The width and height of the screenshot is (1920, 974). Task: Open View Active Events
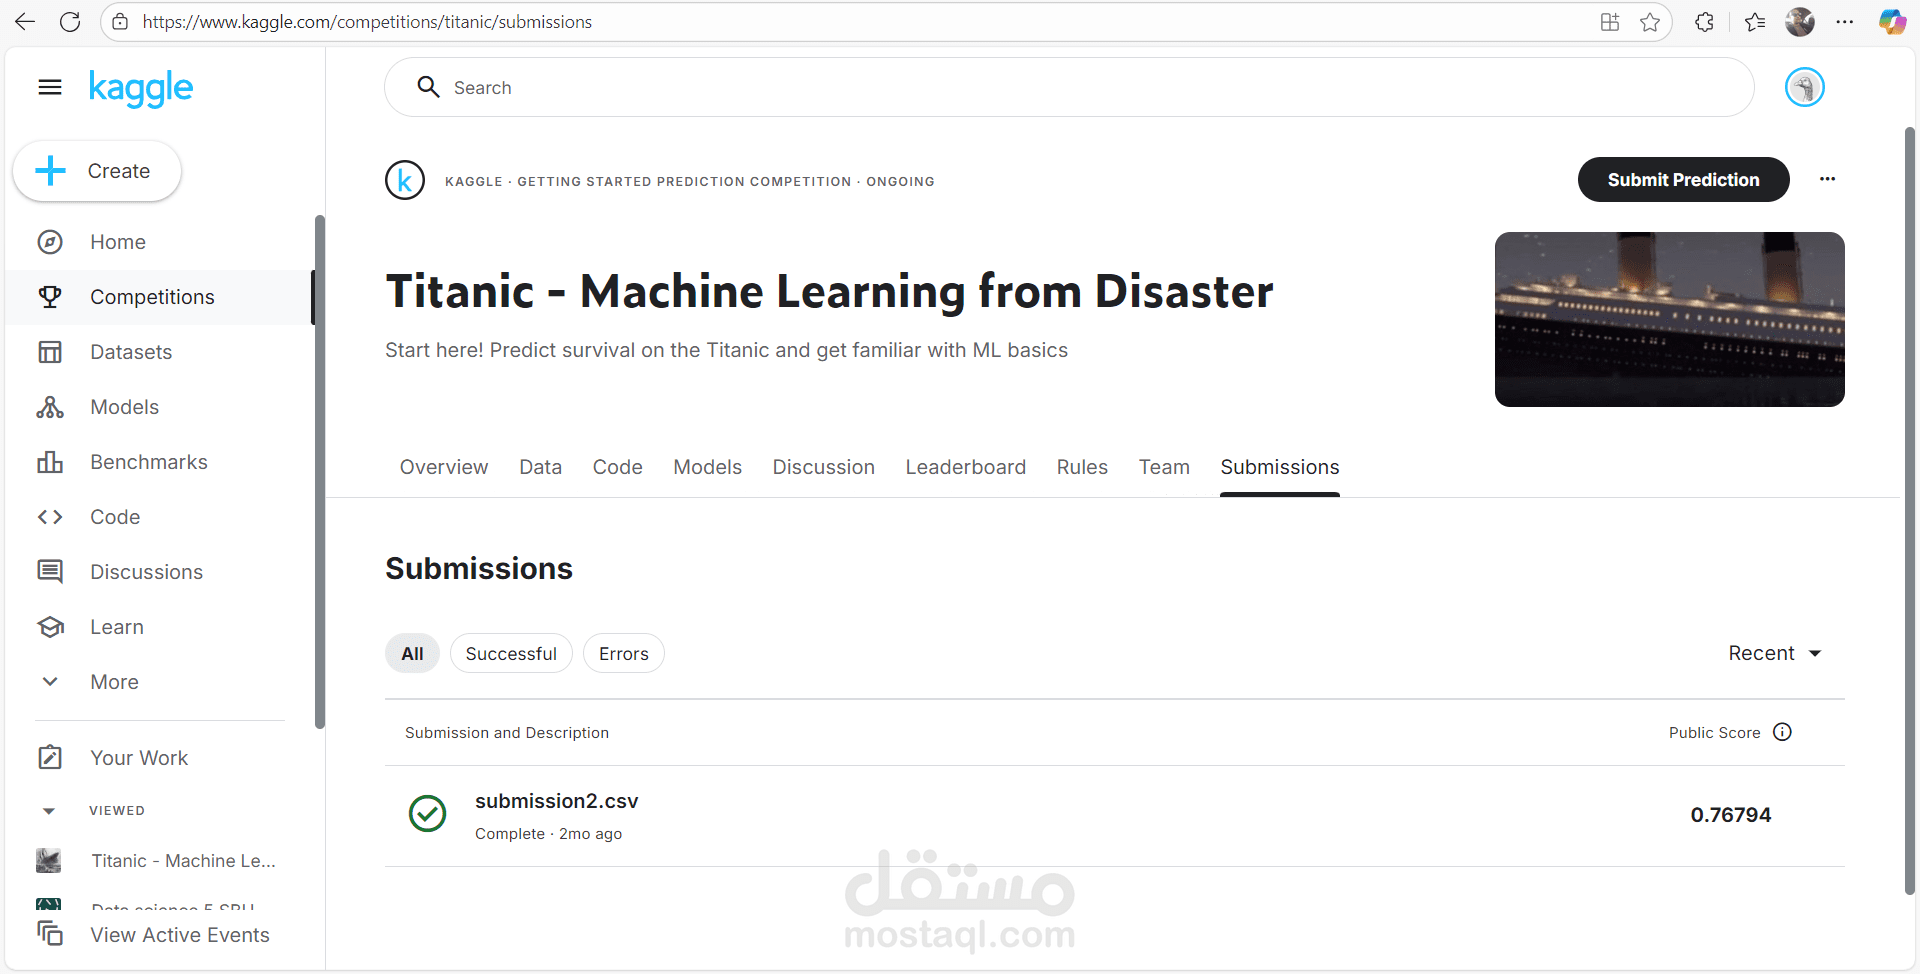point(179,934)
